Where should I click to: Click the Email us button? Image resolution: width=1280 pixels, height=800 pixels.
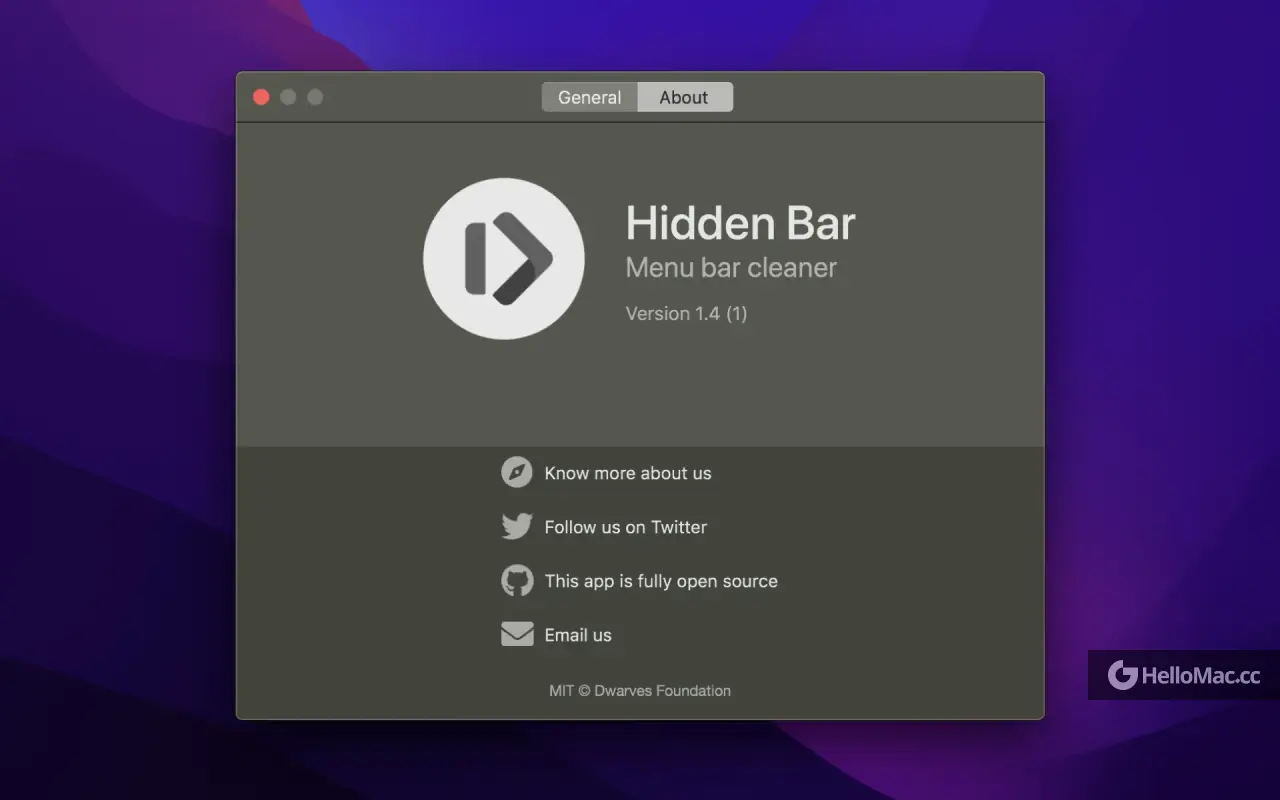(578, 635)
